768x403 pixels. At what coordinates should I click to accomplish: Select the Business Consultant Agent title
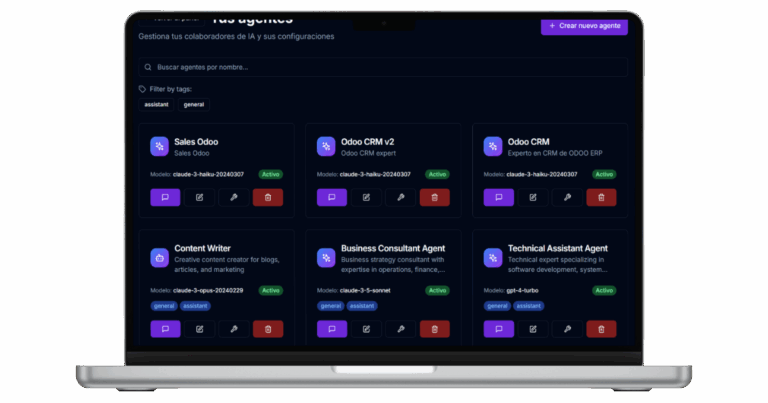coord(393,248)
